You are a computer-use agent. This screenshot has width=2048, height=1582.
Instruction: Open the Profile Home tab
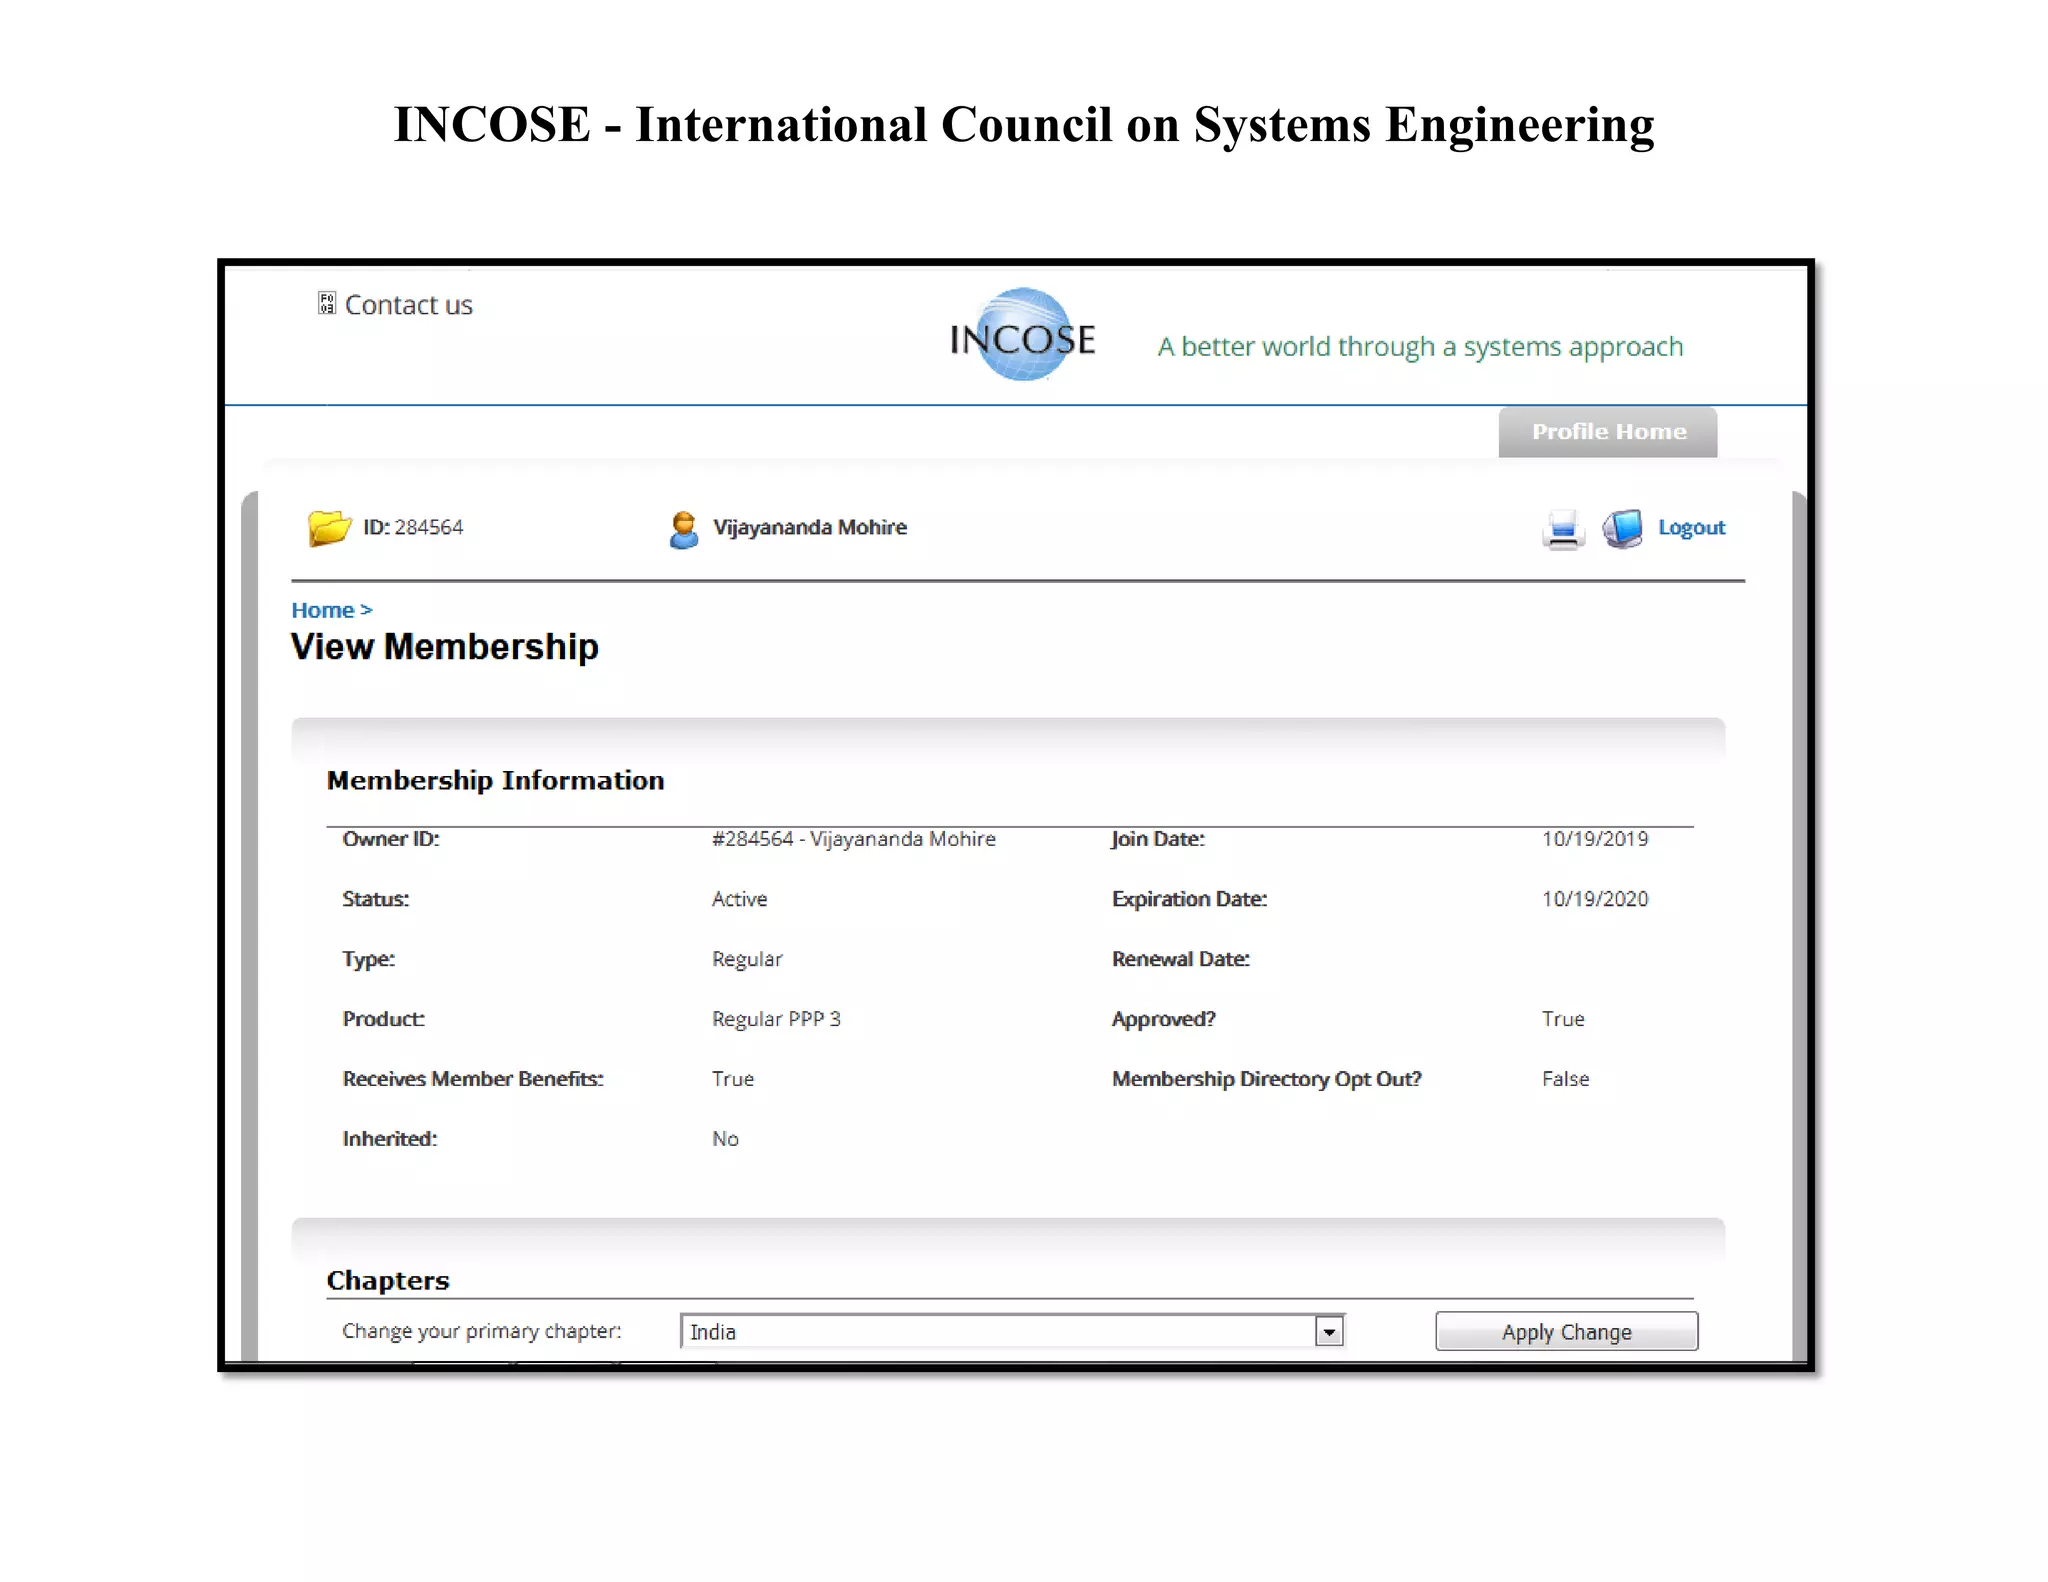coord(1608,432)
